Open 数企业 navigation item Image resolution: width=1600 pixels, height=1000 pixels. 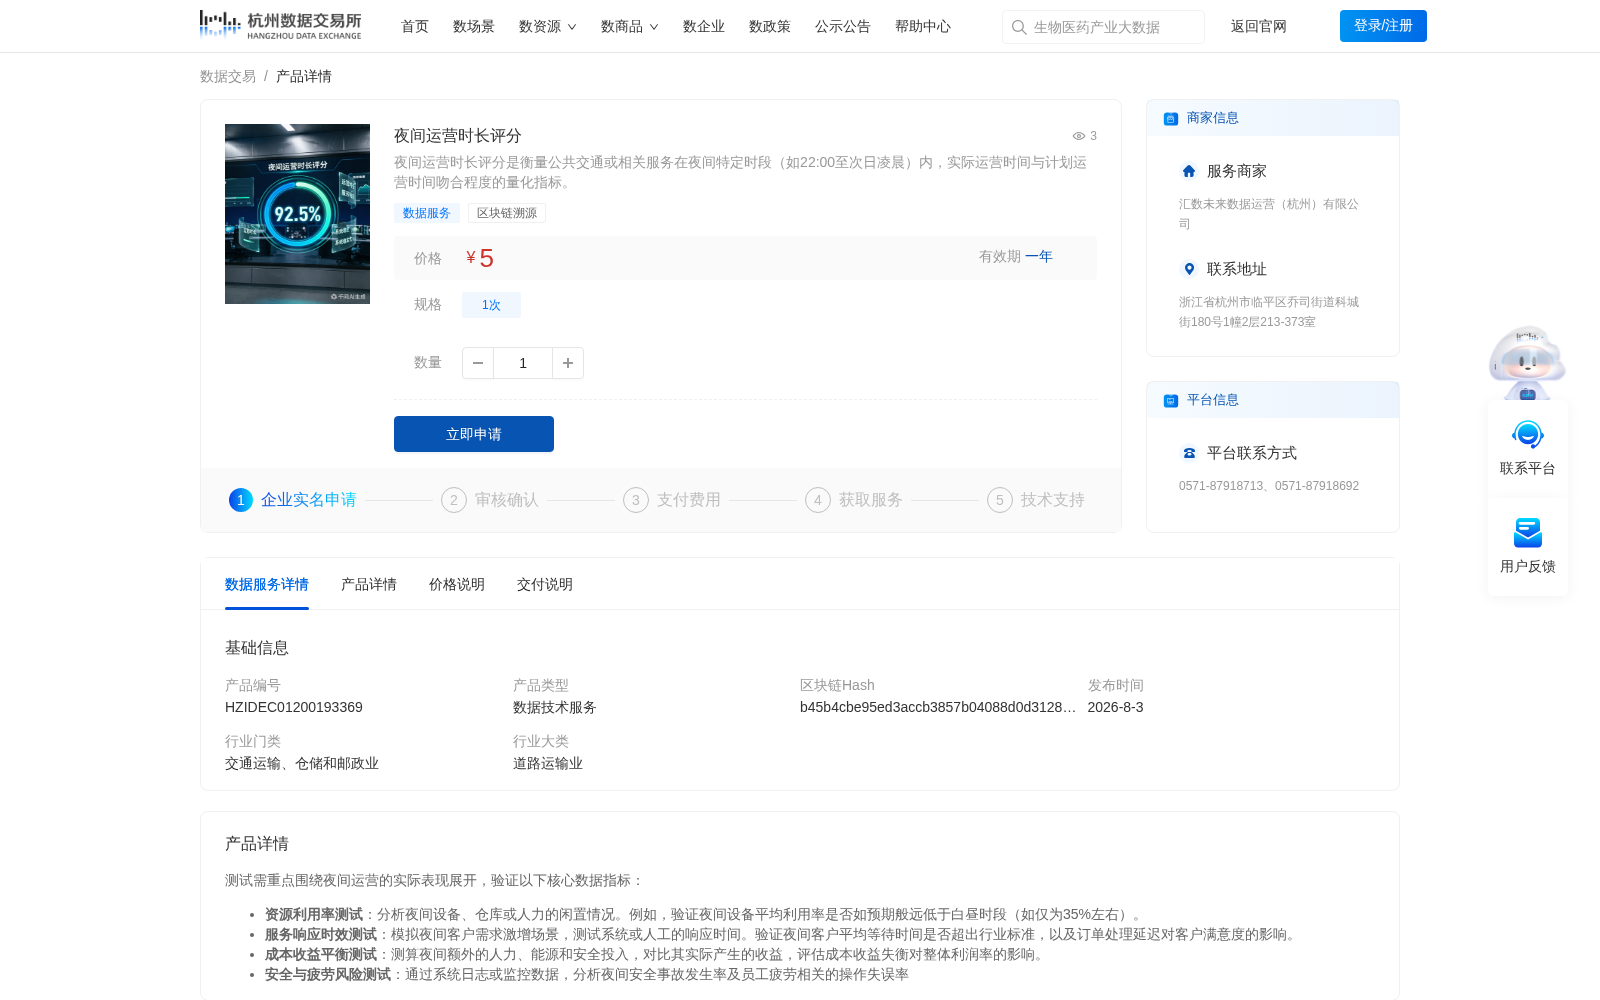[x=704, y=26]
